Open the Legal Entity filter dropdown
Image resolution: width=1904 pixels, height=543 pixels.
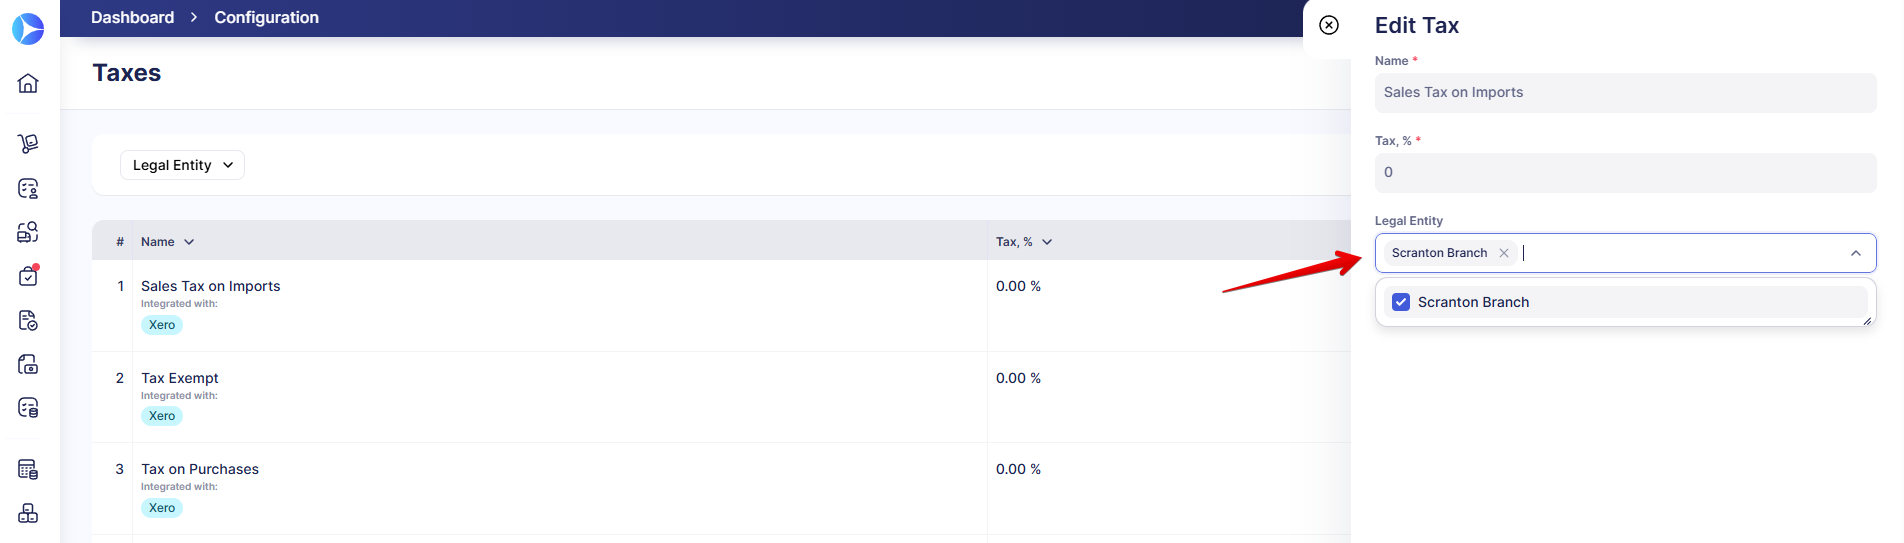pos(182,165)
